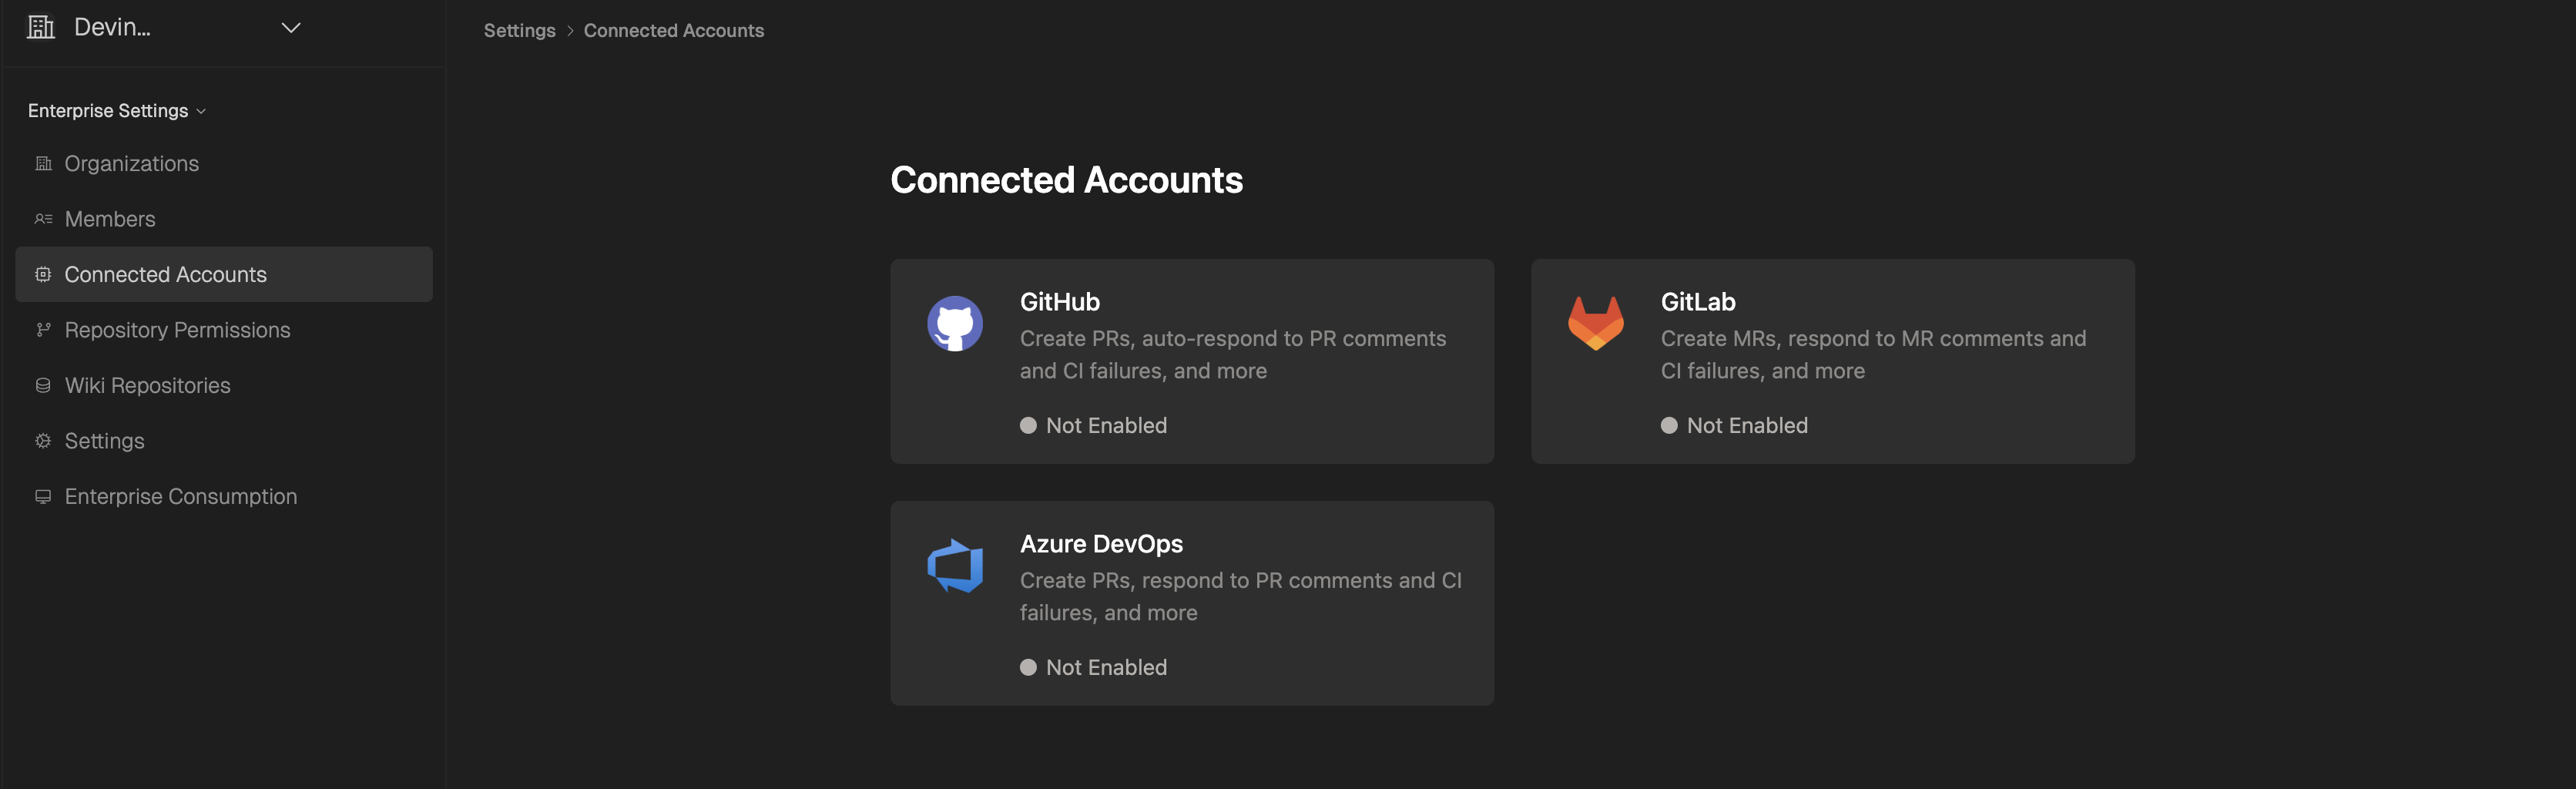Click the Azure DevOps logo
Image resolution: width=2576 pixels, height=789 pixels.
point(955,566)
